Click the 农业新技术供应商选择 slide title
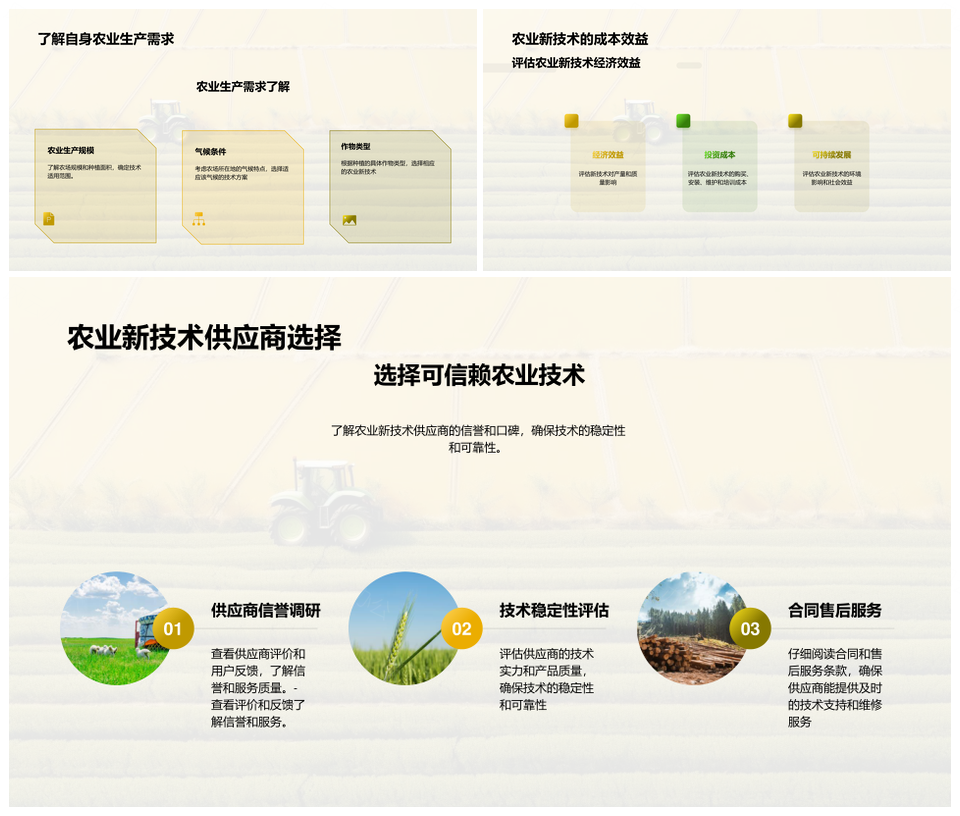960x816 pixels. click(x=204, y=338)
